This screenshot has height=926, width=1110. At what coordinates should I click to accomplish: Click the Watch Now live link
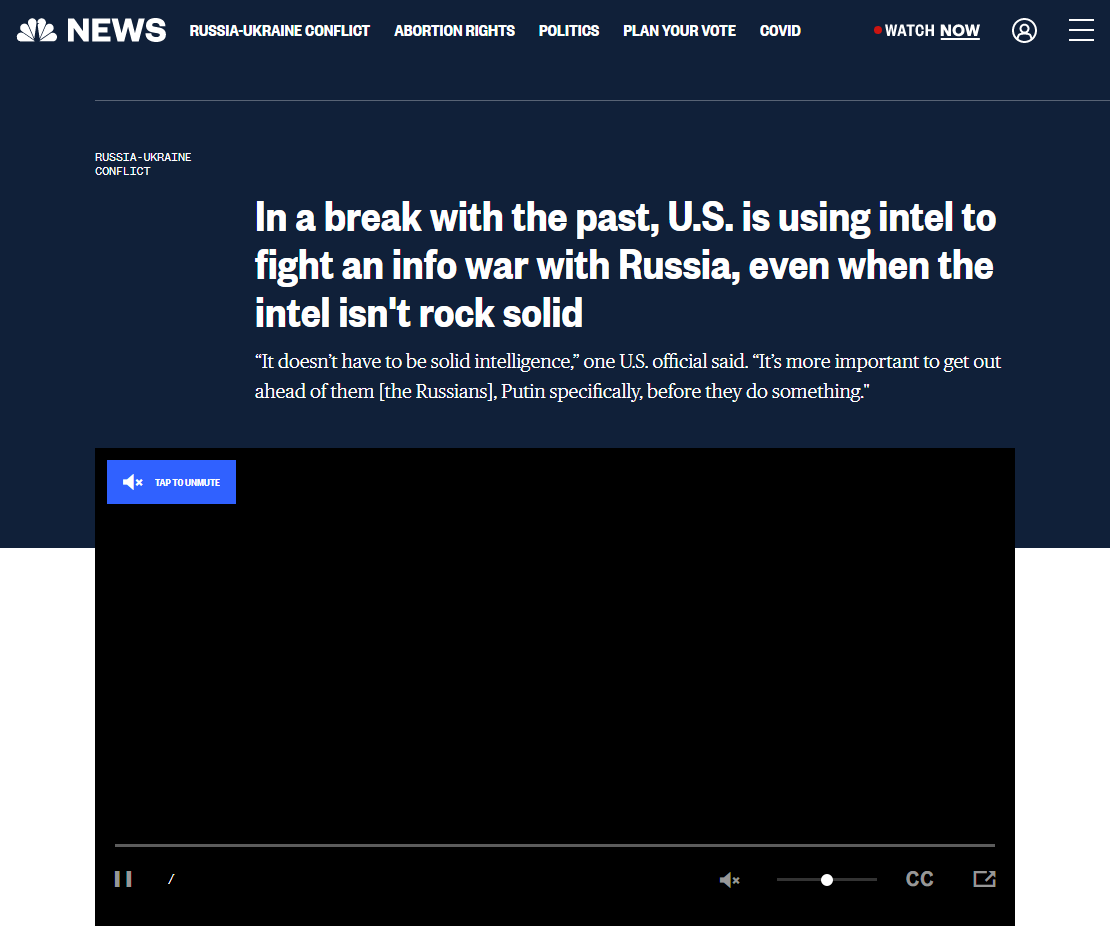coord(927,30)
